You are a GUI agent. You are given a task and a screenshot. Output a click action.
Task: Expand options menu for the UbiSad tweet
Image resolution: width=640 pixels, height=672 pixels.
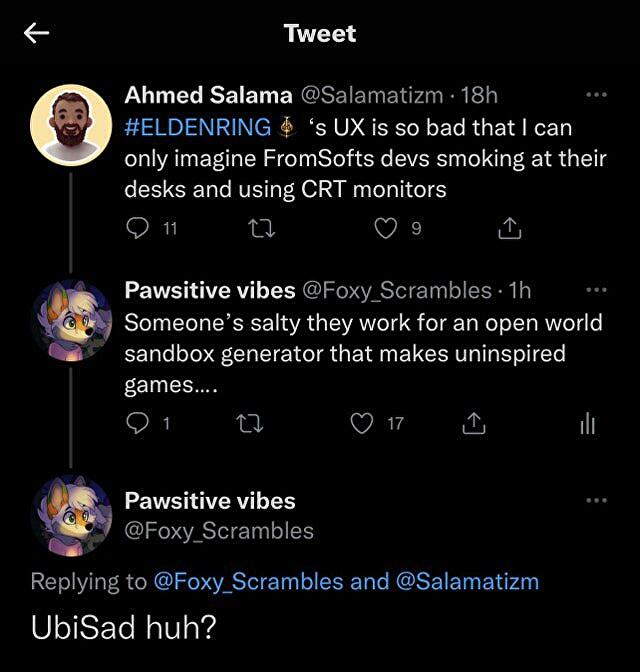coord(596,499)
